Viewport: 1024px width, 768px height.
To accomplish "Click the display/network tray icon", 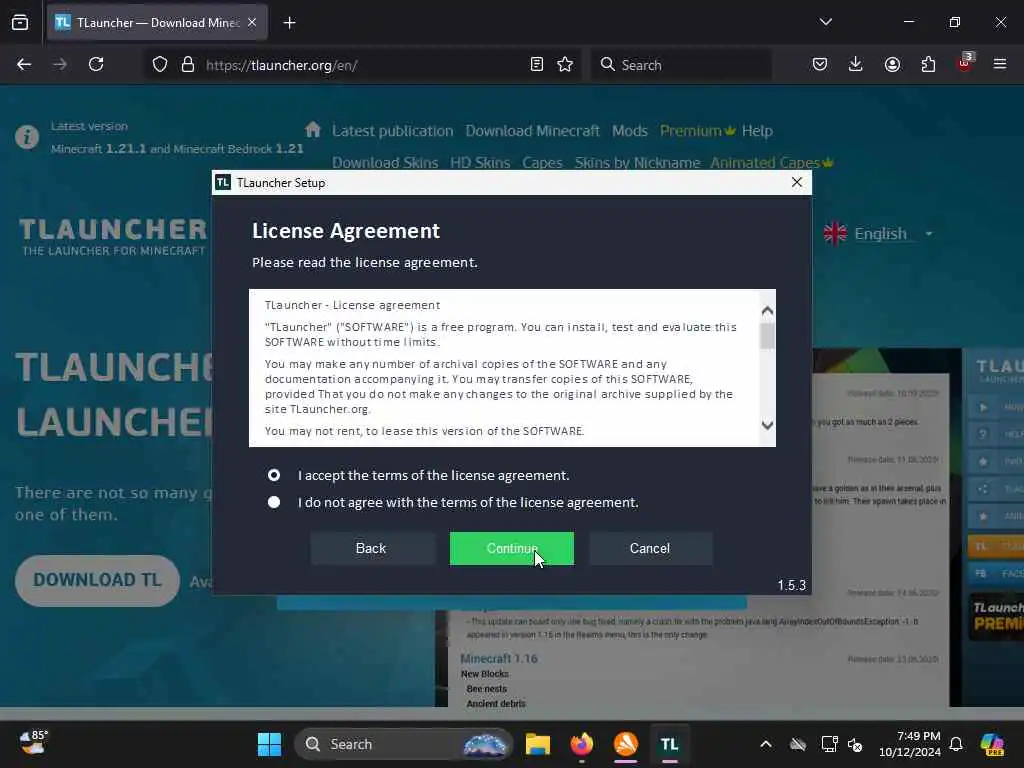I will coord(829,744).
